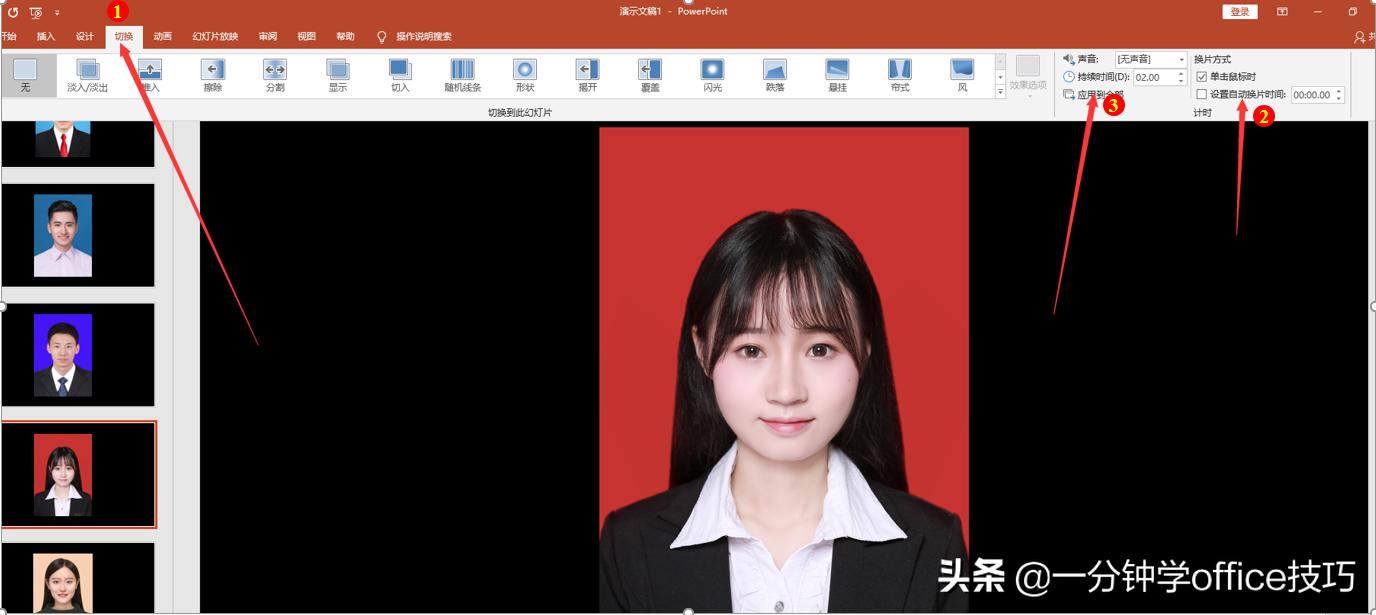Choose the 分割 (Split) transition

275,73
